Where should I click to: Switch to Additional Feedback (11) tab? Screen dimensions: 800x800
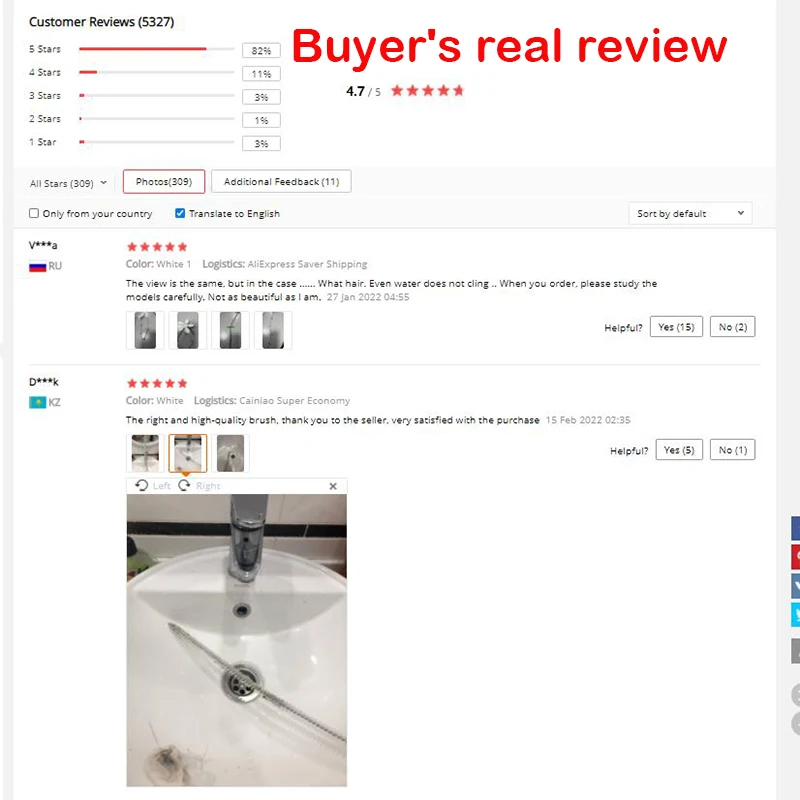pos(281,182)
